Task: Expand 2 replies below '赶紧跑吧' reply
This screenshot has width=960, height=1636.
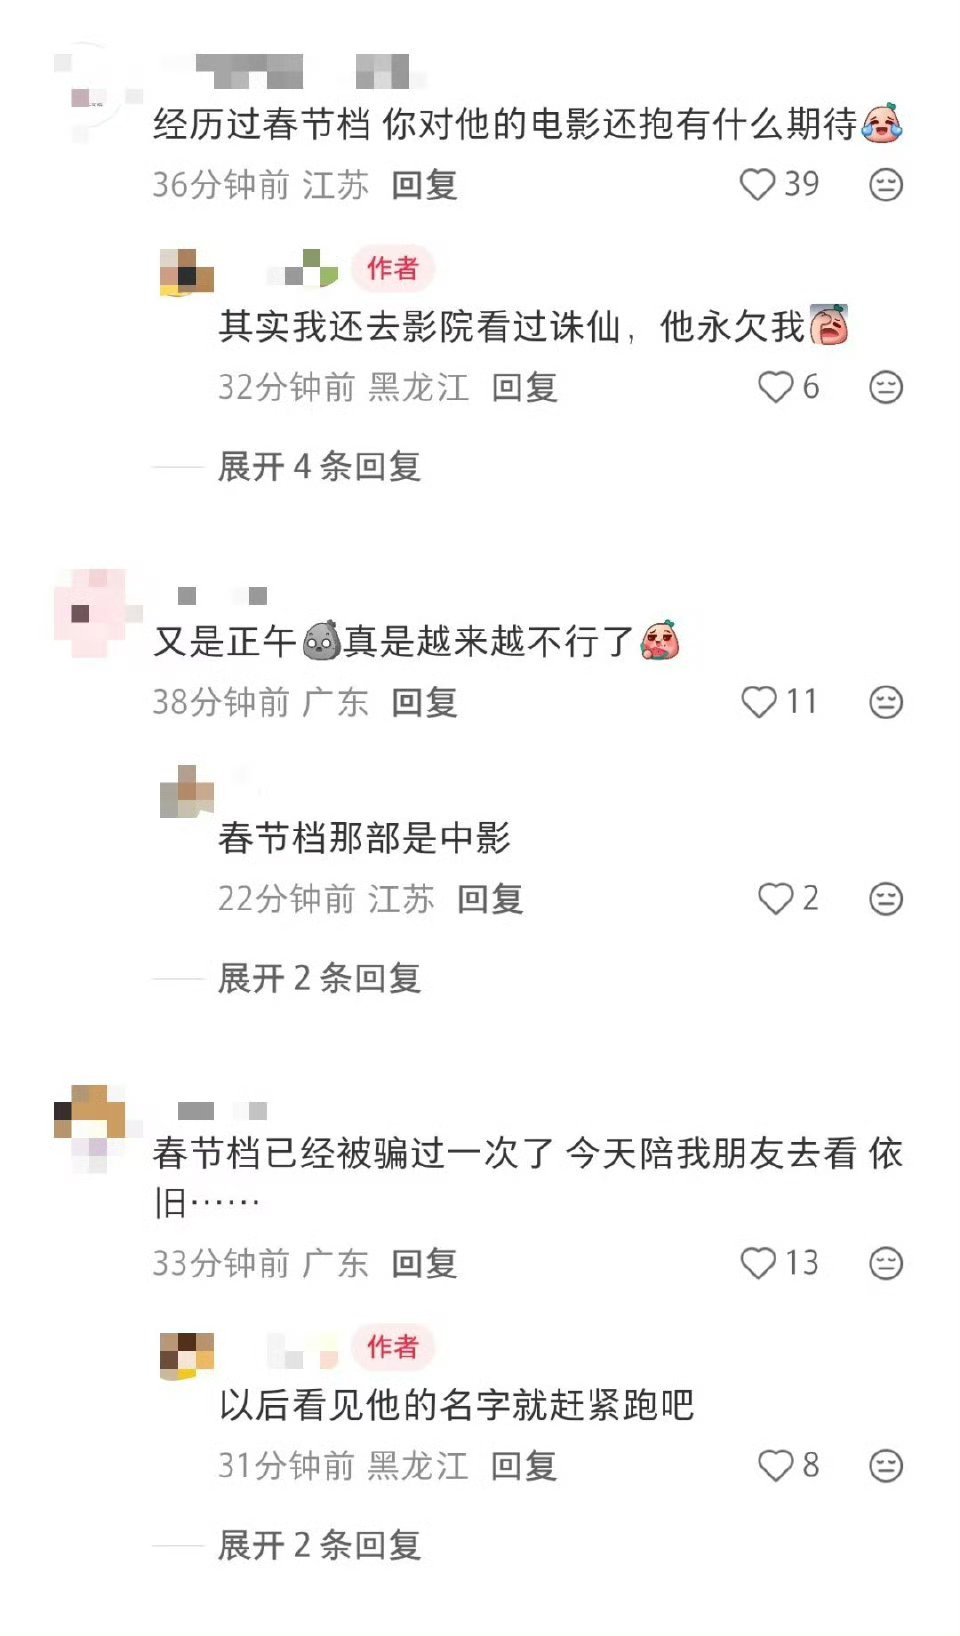Action: (319, 1545)
